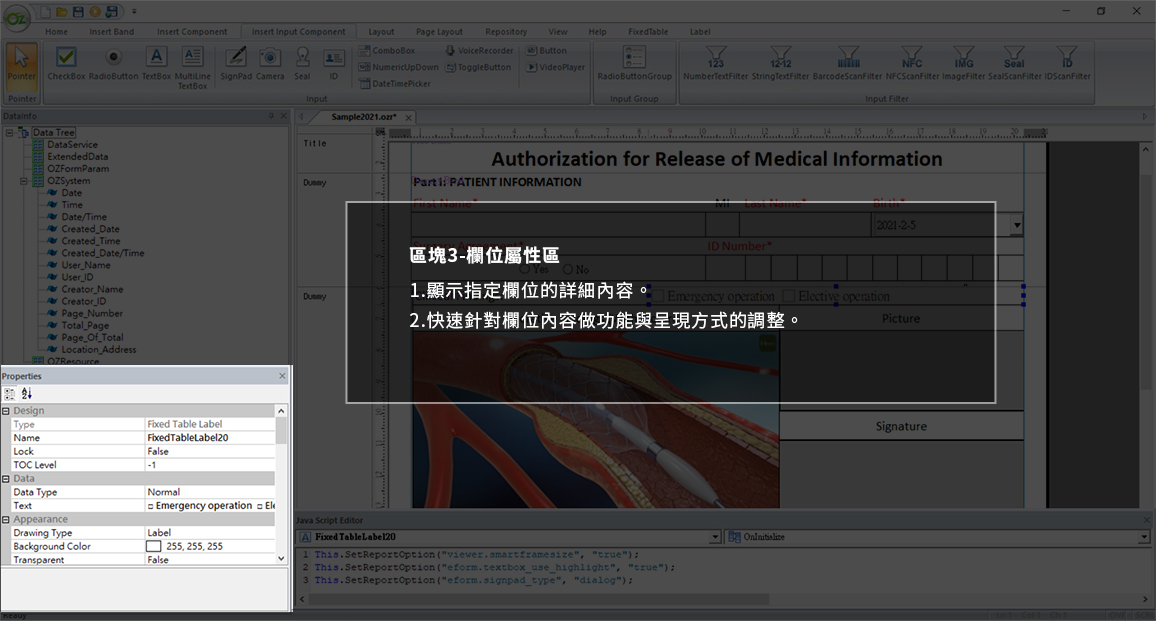Collapse the OZSystem tree node
1156x621 pixels.
[23, 180]
